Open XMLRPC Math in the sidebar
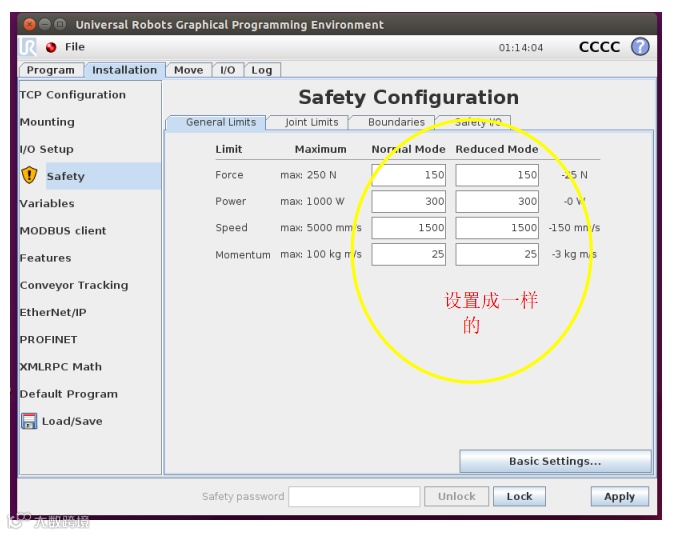This screenshot has height=535, width=675. [61, 367]
